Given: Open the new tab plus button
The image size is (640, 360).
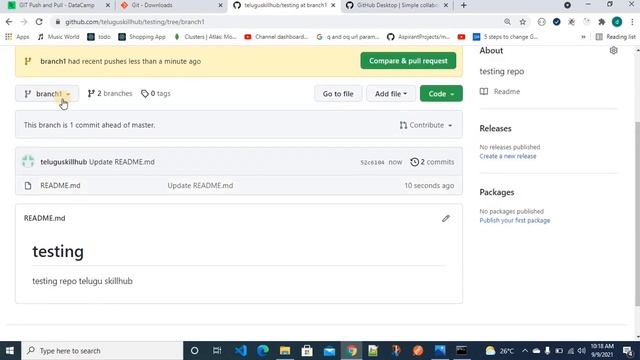Looking at the screenshot, I should [464, 5].
